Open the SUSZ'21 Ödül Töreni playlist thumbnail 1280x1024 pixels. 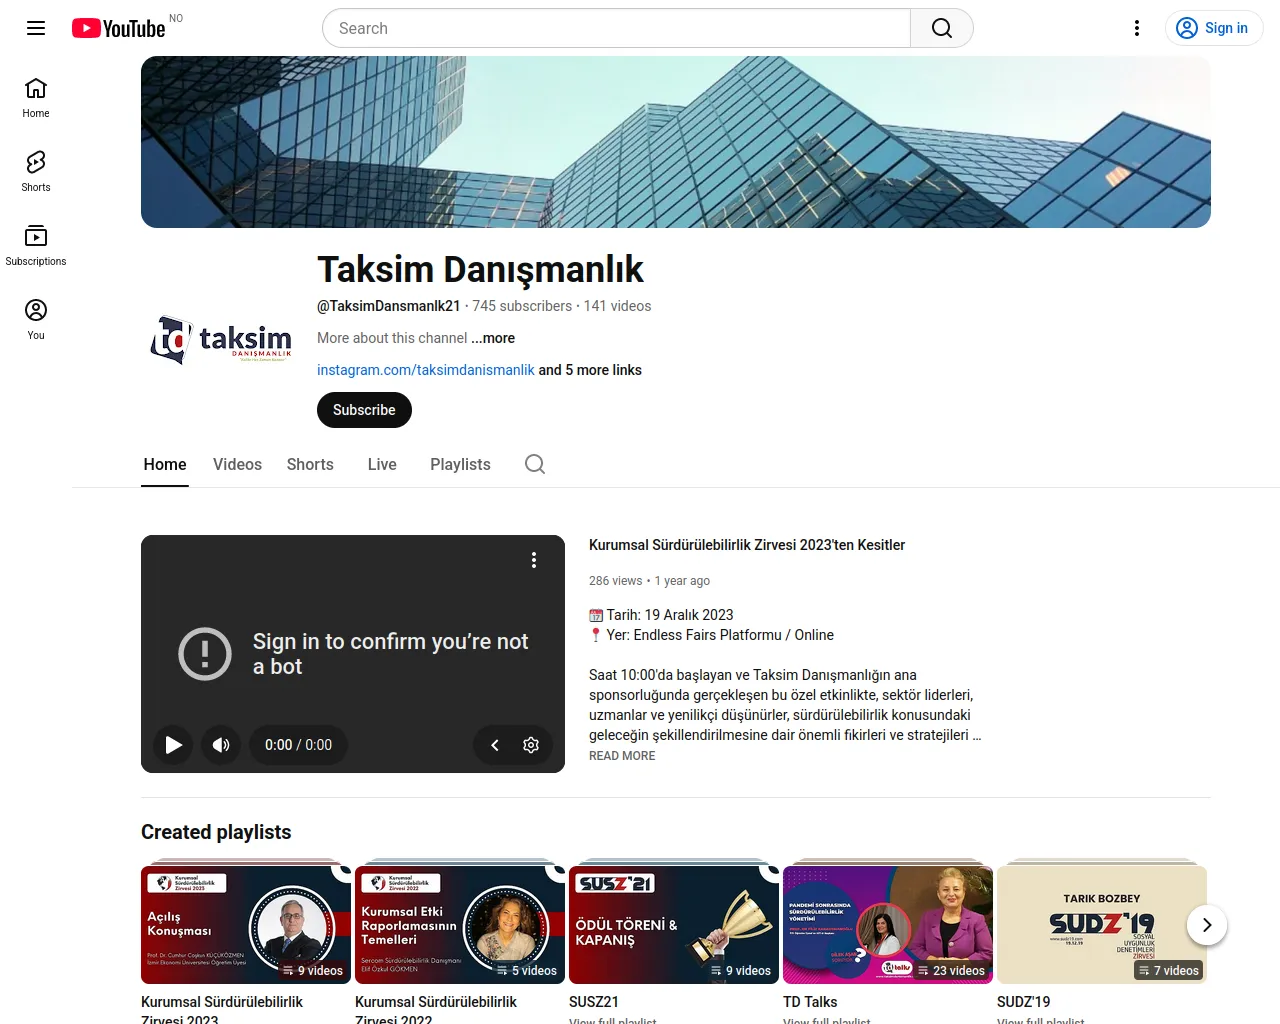pyautogui.click(x=674, y=925)
